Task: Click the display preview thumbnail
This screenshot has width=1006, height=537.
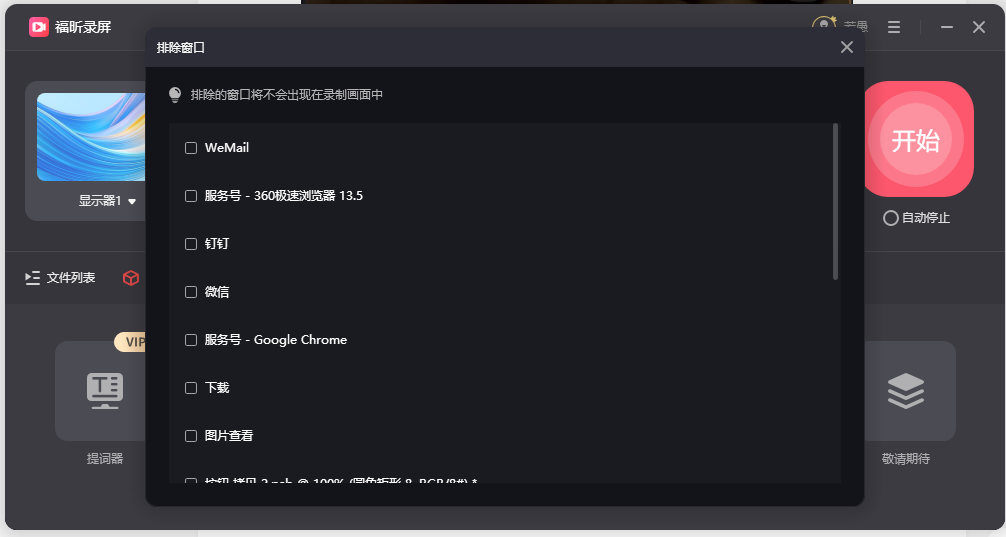Action: point(90,137)
